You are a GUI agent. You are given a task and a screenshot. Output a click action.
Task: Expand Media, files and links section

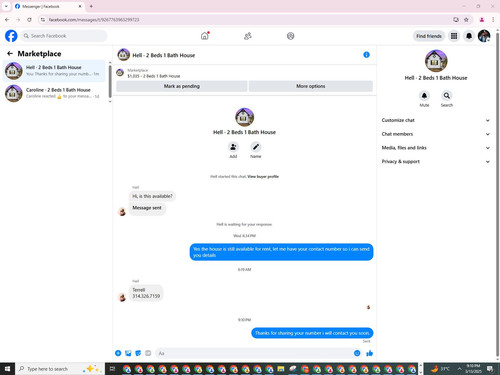click(x=436, y=148)
